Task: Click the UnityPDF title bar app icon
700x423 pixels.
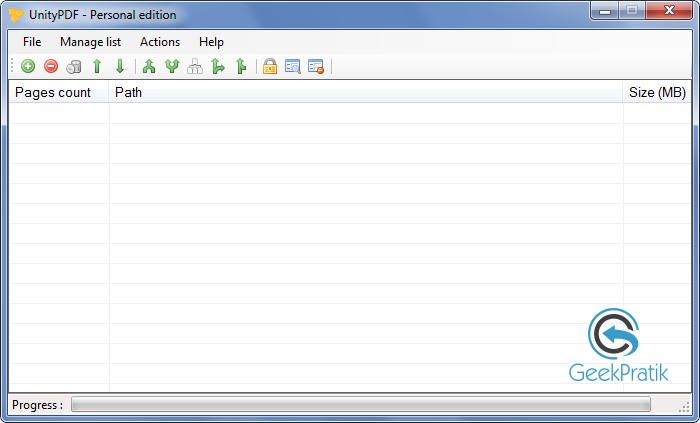Action: pos(16,14)
